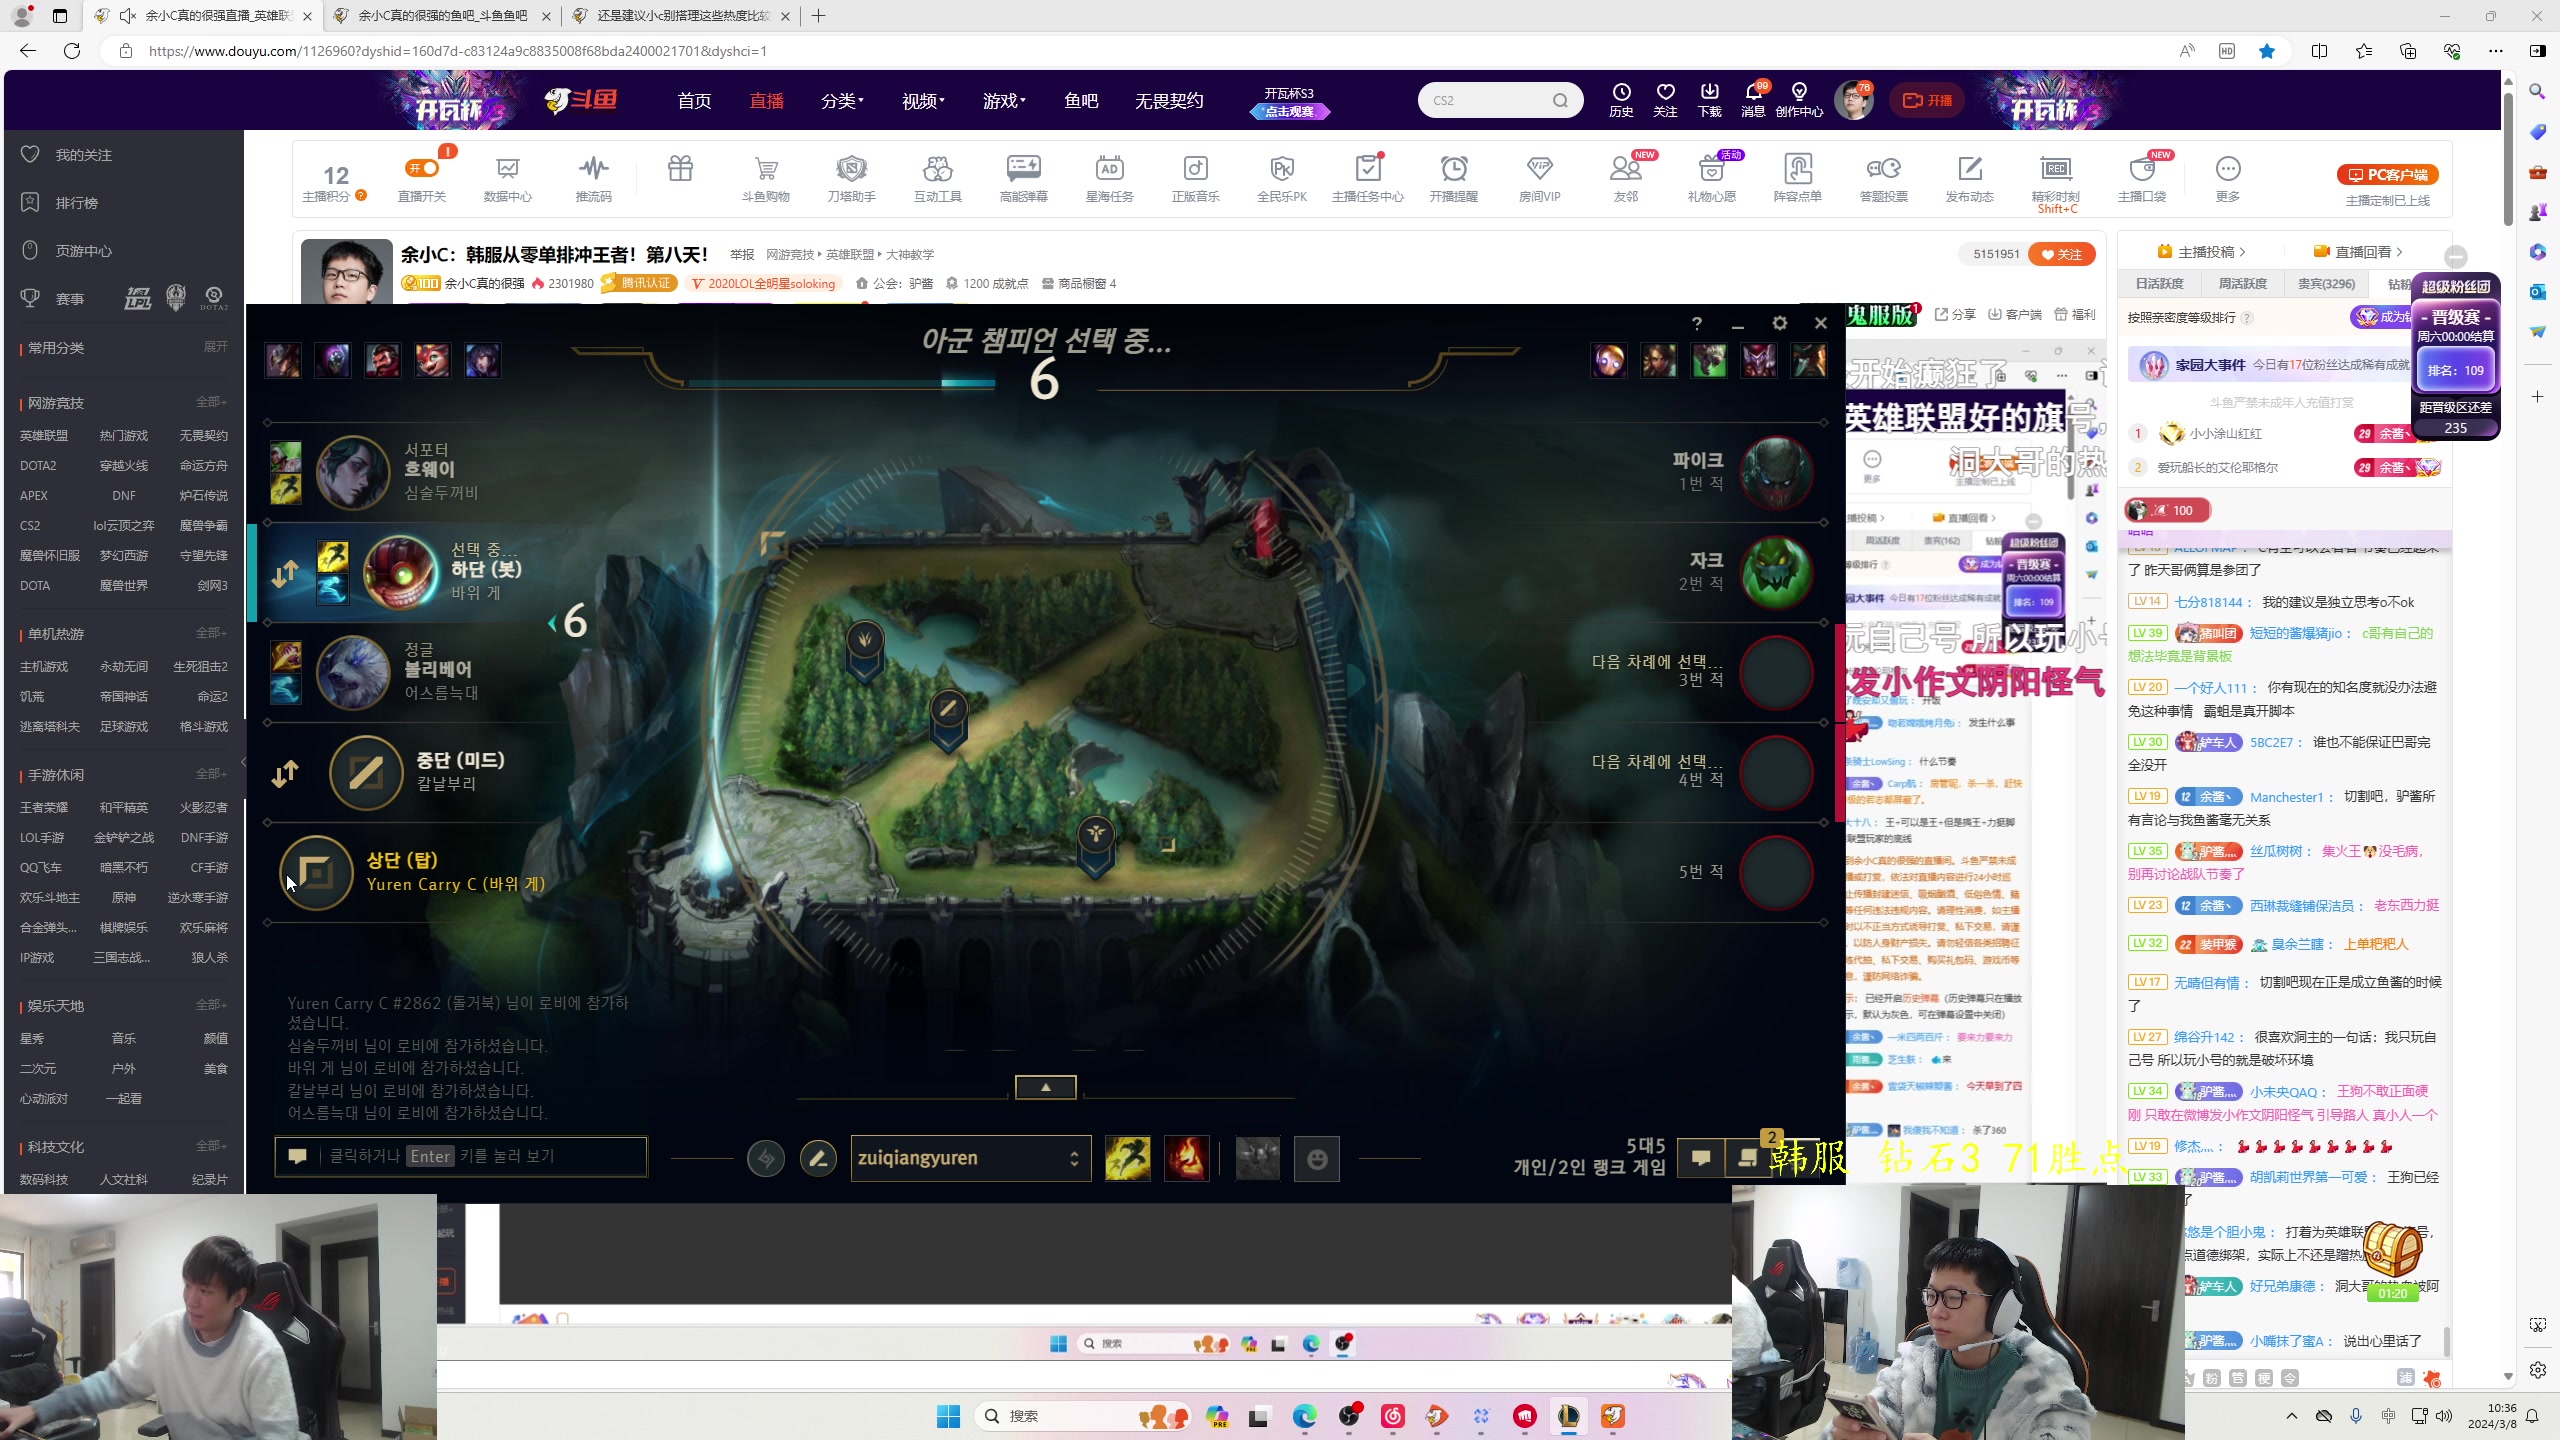Switch to the 周活跃度 tab
The image size is (2560, 1440).
click(x=2242, y=284)
